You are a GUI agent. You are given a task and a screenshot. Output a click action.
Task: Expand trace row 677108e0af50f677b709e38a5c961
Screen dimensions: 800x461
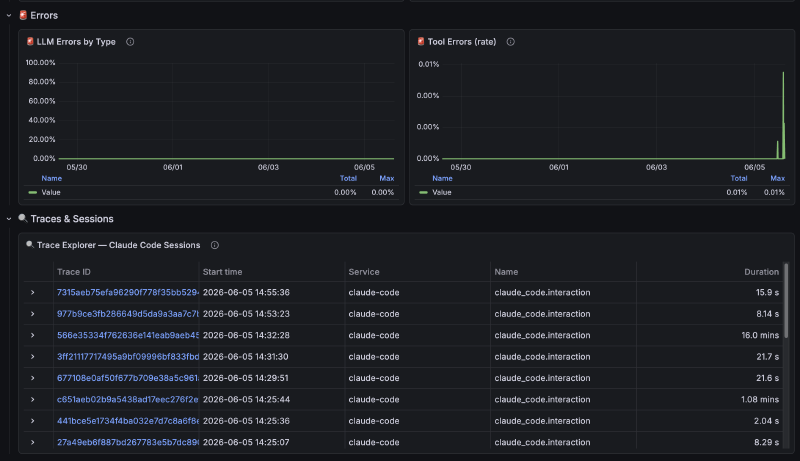point(33,378)
